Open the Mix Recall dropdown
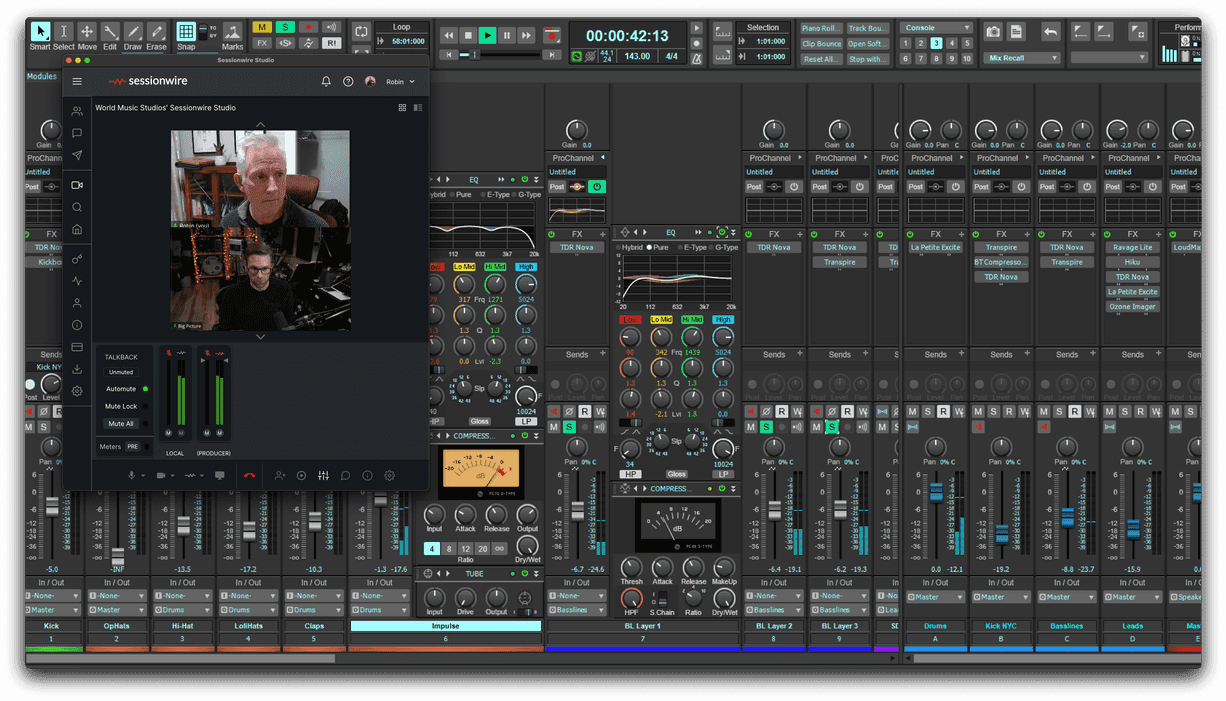Screen dimensions: 1226x701 [x=1020, y=58]
